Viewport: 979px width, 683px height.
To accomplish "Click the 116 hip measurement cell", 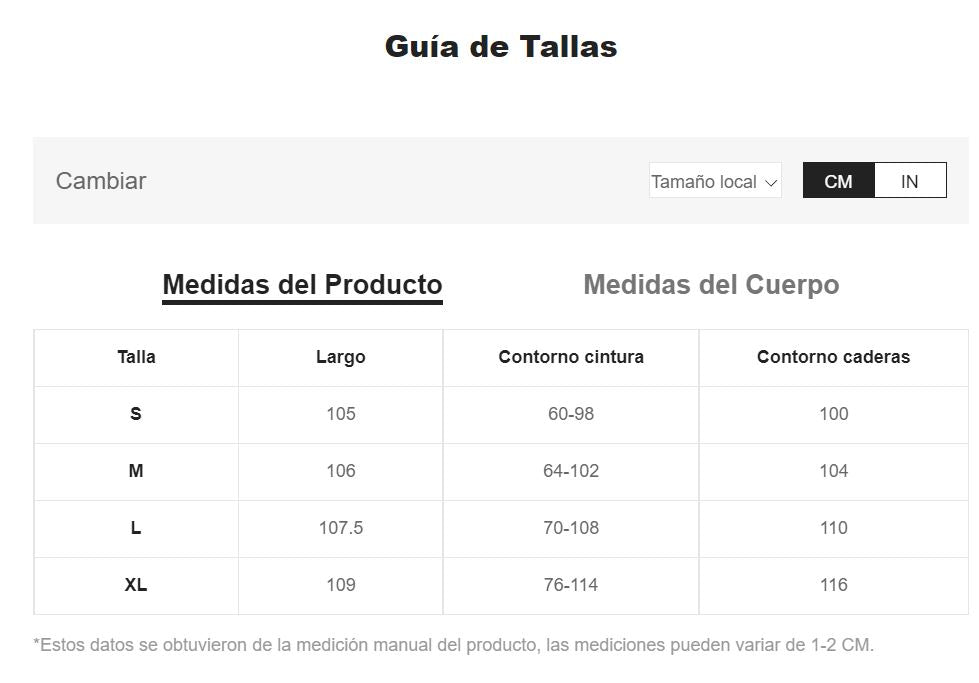I will tap(833, 585).
